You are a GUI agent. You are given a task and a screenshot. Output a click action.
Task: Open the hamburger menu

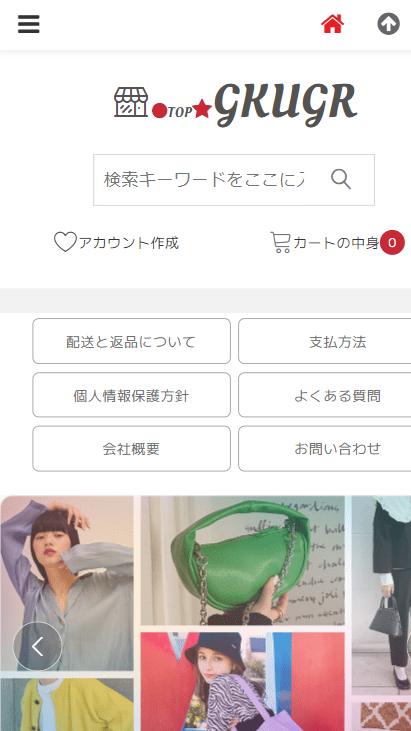pos(29,24)
